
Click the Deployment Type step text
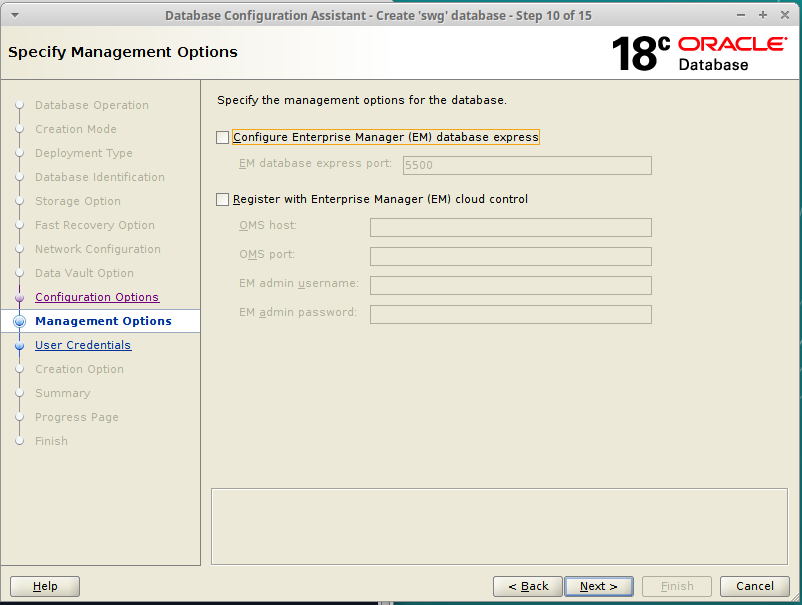tap(84, 153)
